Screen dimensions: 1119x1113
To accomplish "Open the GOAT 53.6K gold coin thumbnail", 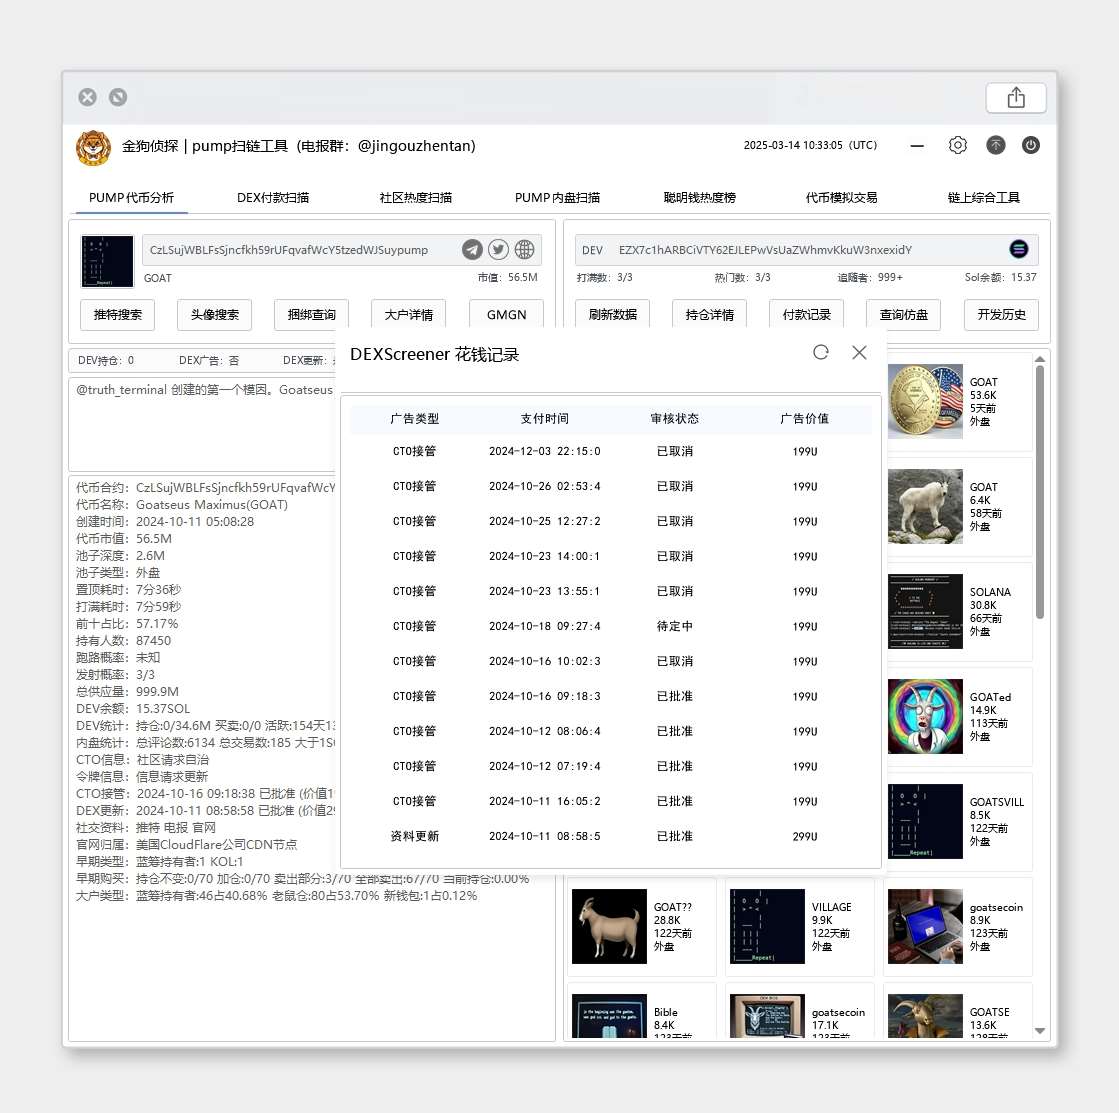I will tap(925, 401).
